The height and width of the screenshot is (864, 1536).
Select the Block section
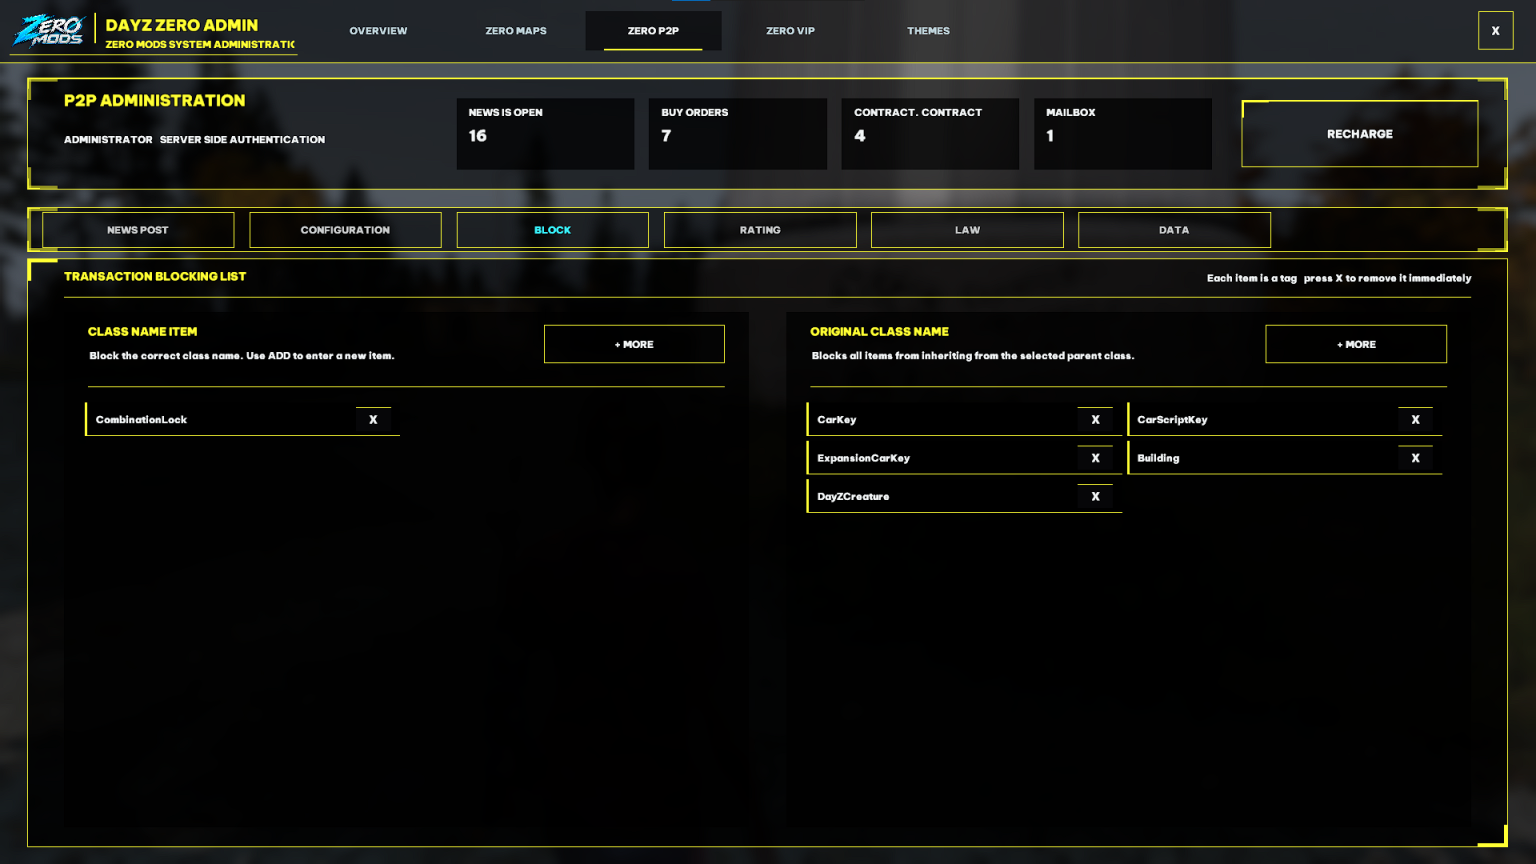(552, 230)
